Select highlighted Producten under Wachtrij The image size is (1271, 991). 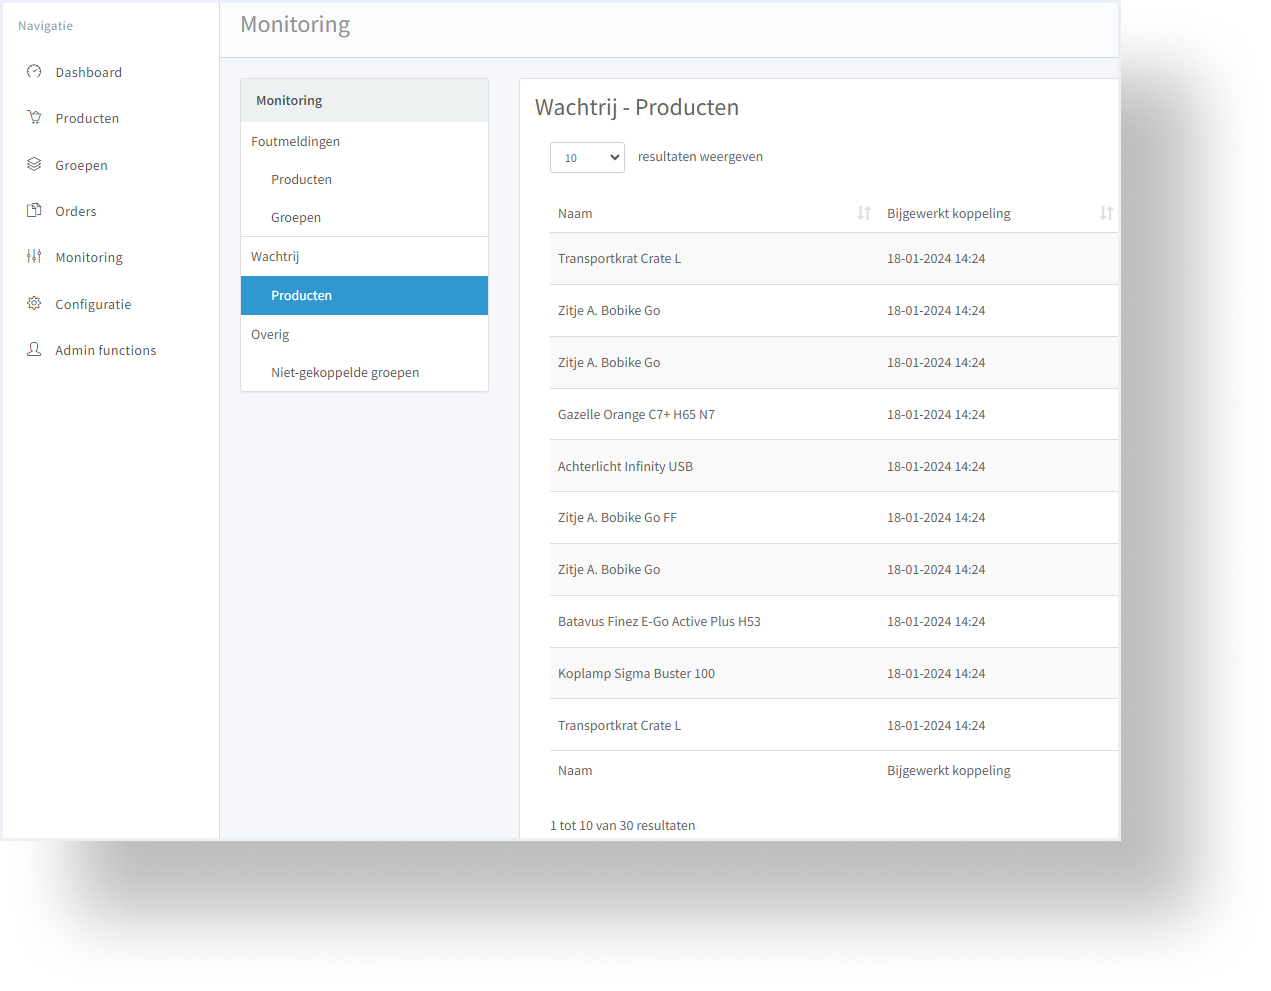tap(364, 295)
